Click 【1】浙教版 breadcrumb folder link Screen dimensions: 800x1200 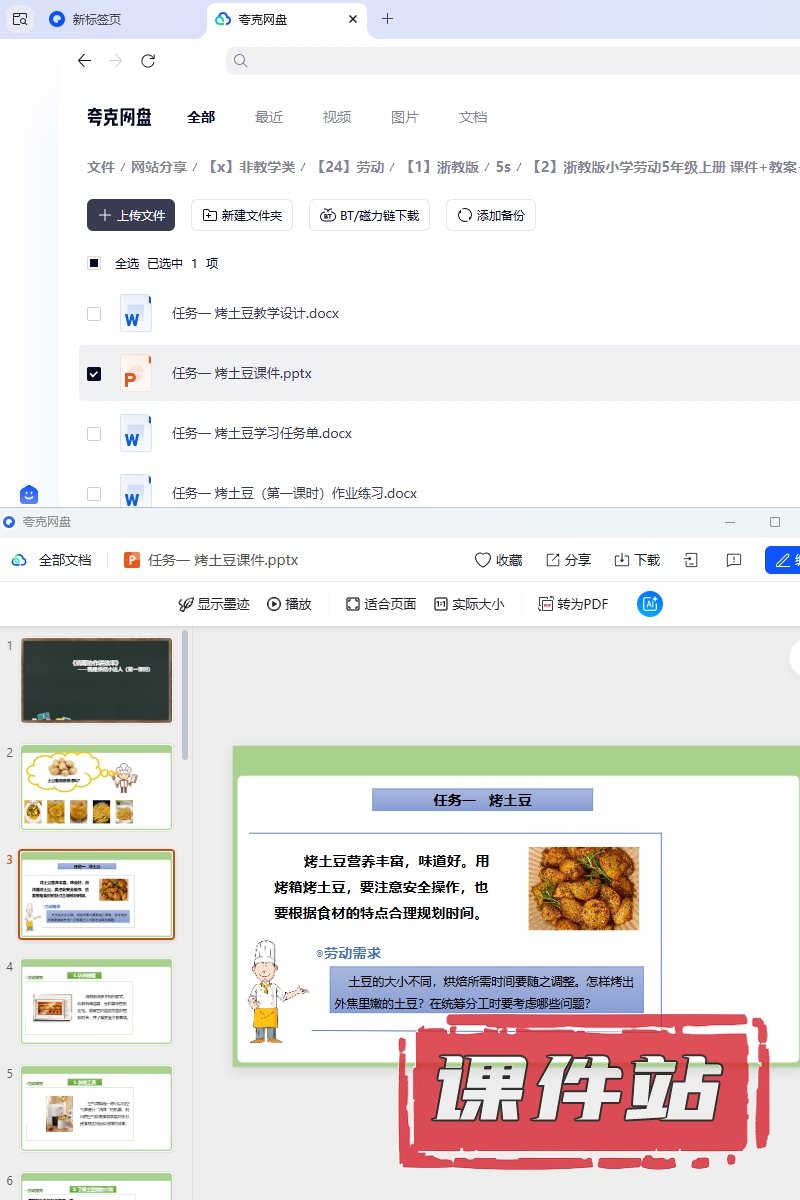click(441, 167)
